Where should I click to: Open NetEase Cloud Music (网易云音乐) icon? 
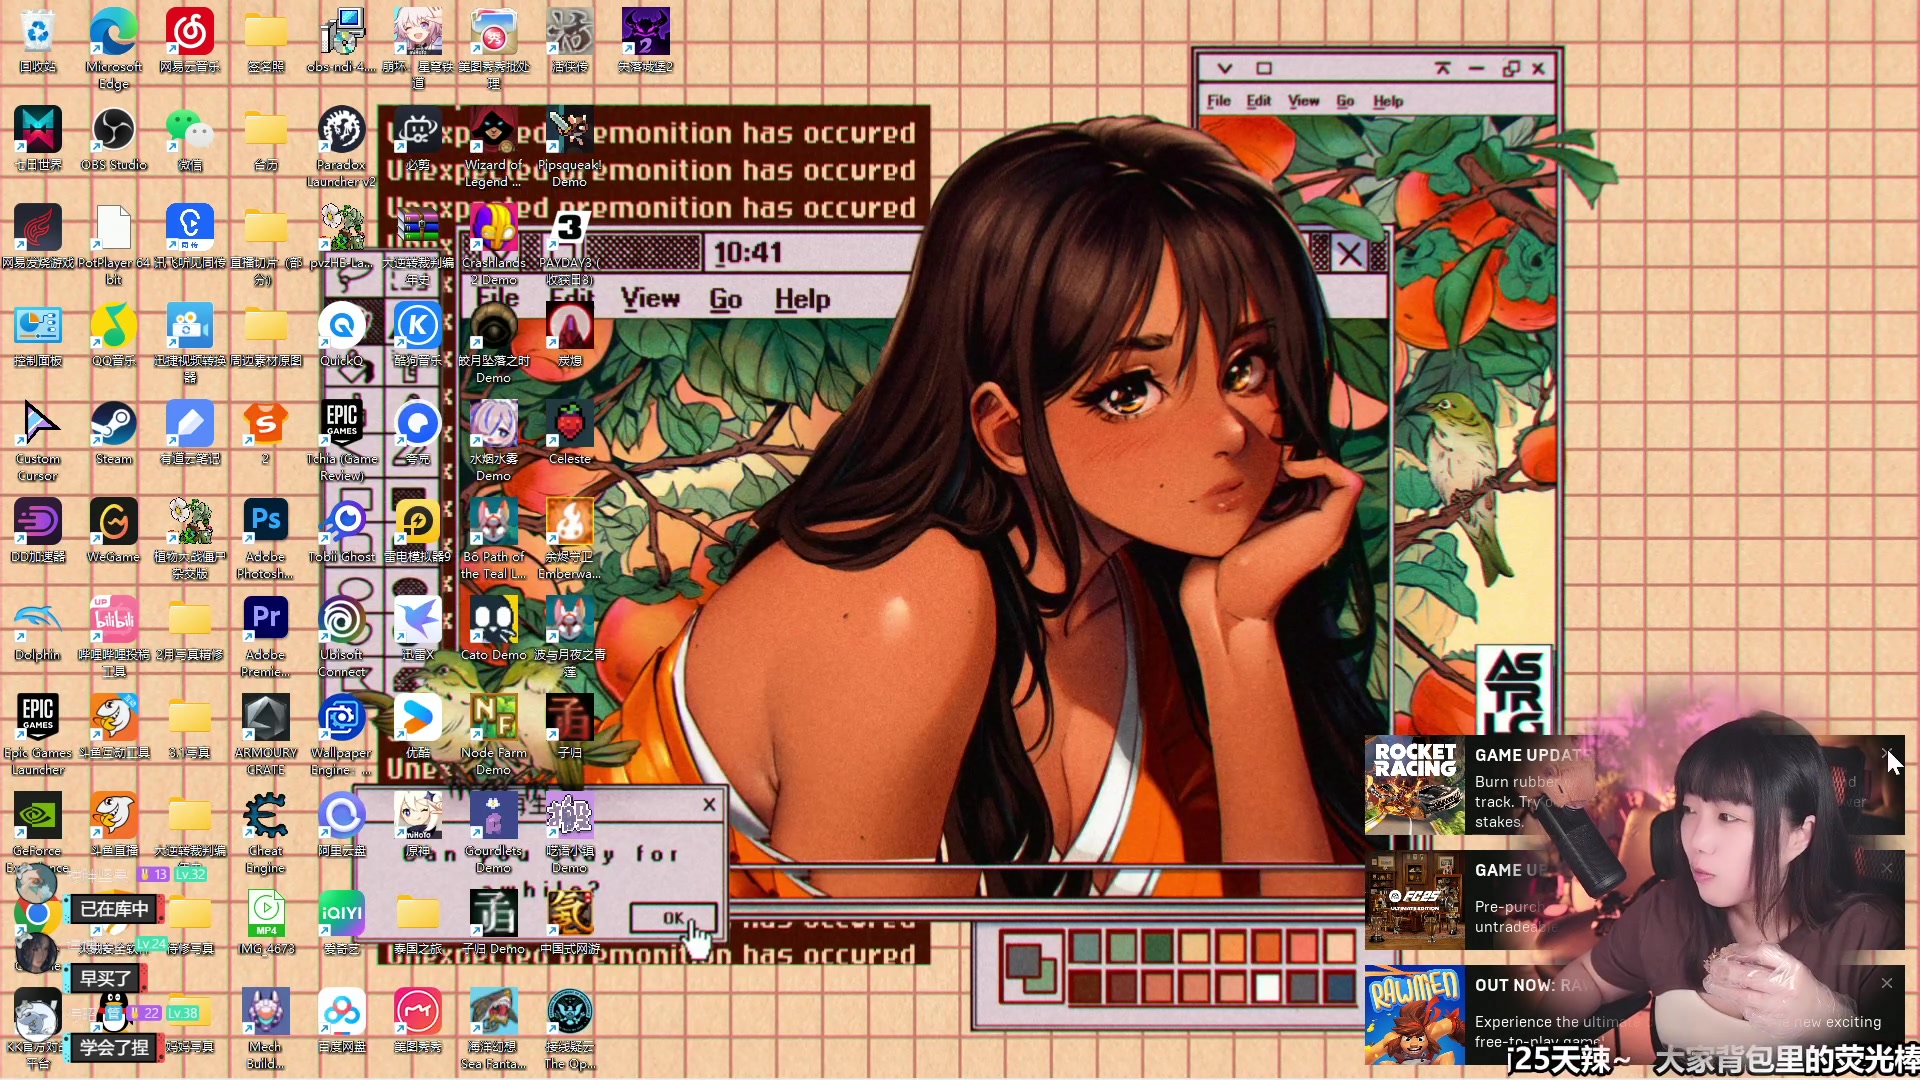[x=190, y=40]
